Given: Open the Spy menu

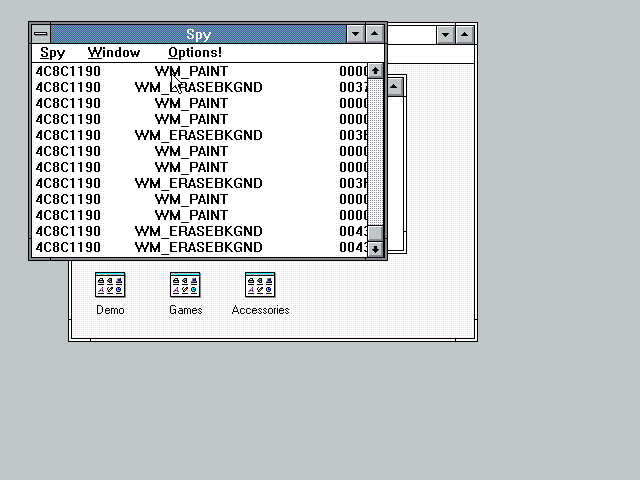Looking at the screenshot, I should [x=52, y=52].
